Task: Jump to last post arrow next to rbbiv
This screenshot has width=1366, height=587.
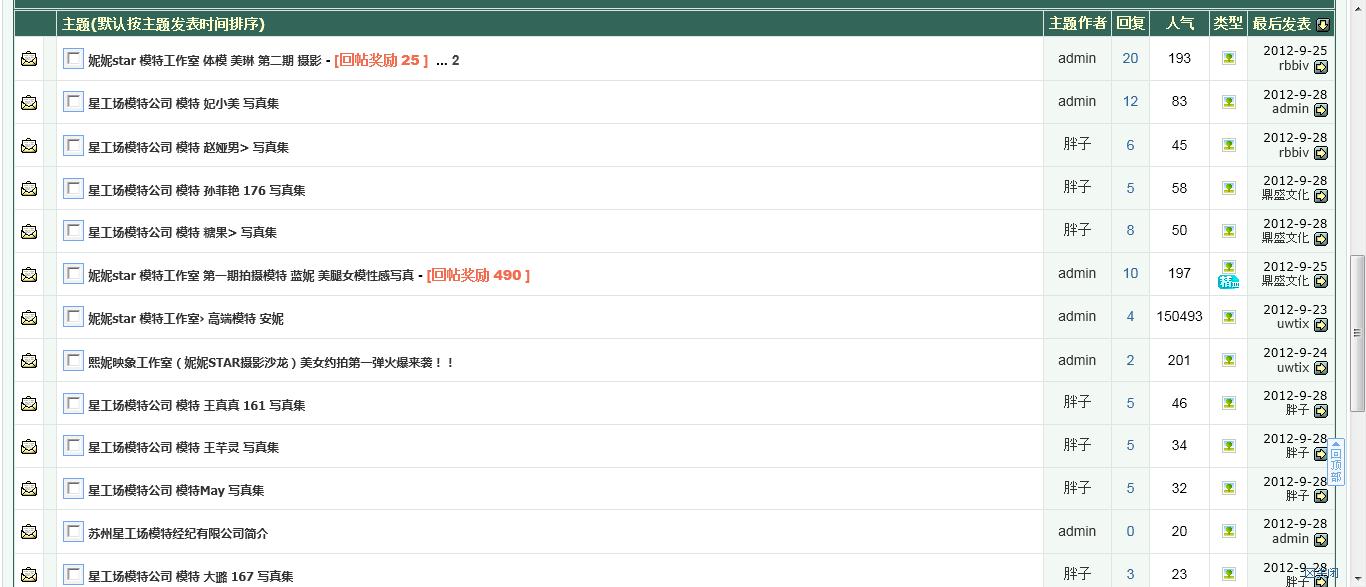Action: click(1322, 66)
